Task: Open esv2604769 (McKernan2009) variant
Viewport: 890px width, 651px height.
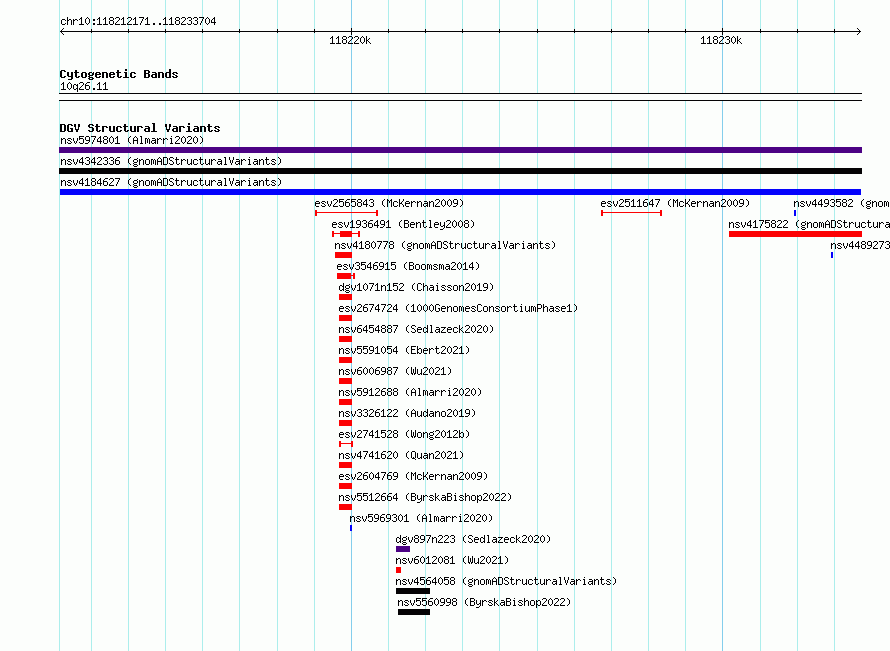Action: [413, 476]
